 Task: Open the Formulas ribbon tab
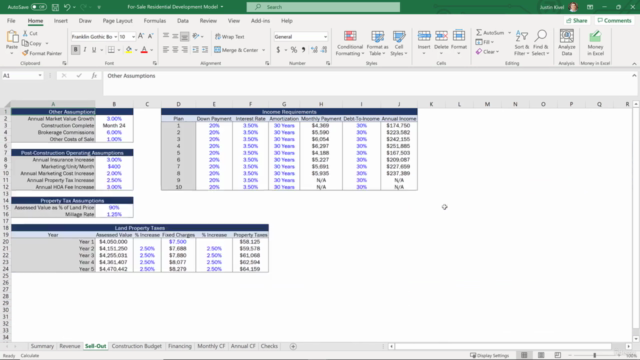155,21
